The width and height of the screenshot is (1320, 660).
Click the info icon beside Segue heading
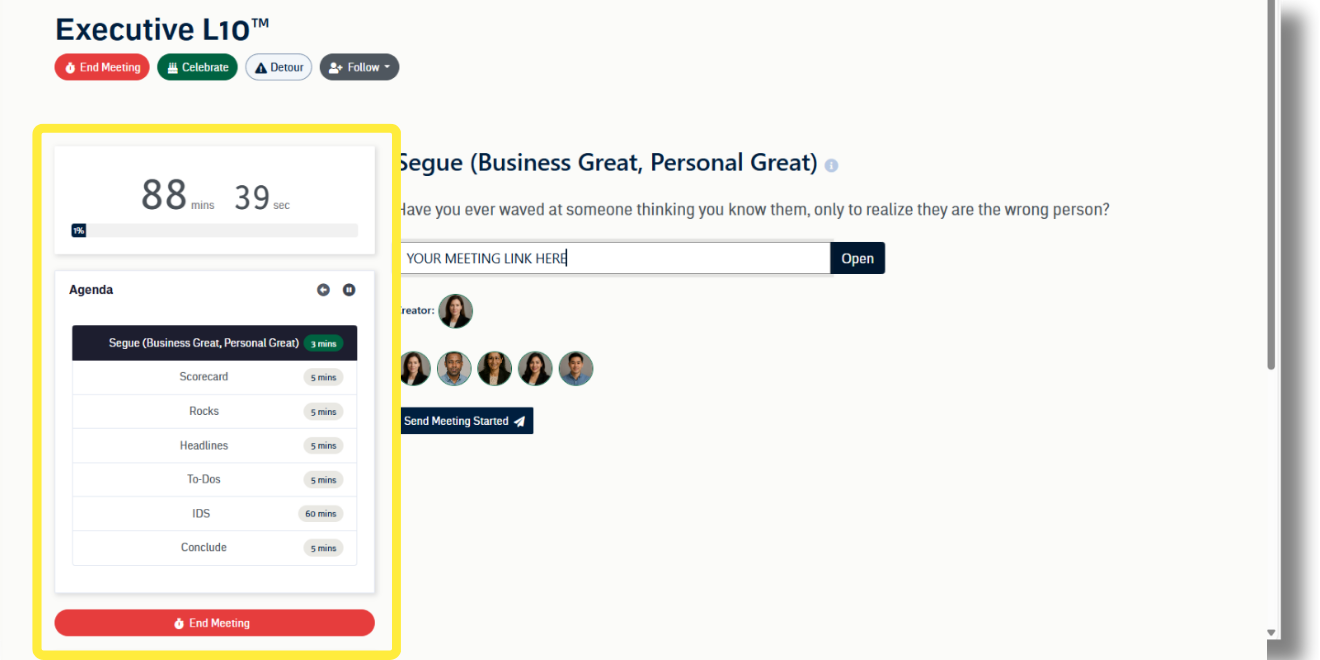[x=832, y=166]
